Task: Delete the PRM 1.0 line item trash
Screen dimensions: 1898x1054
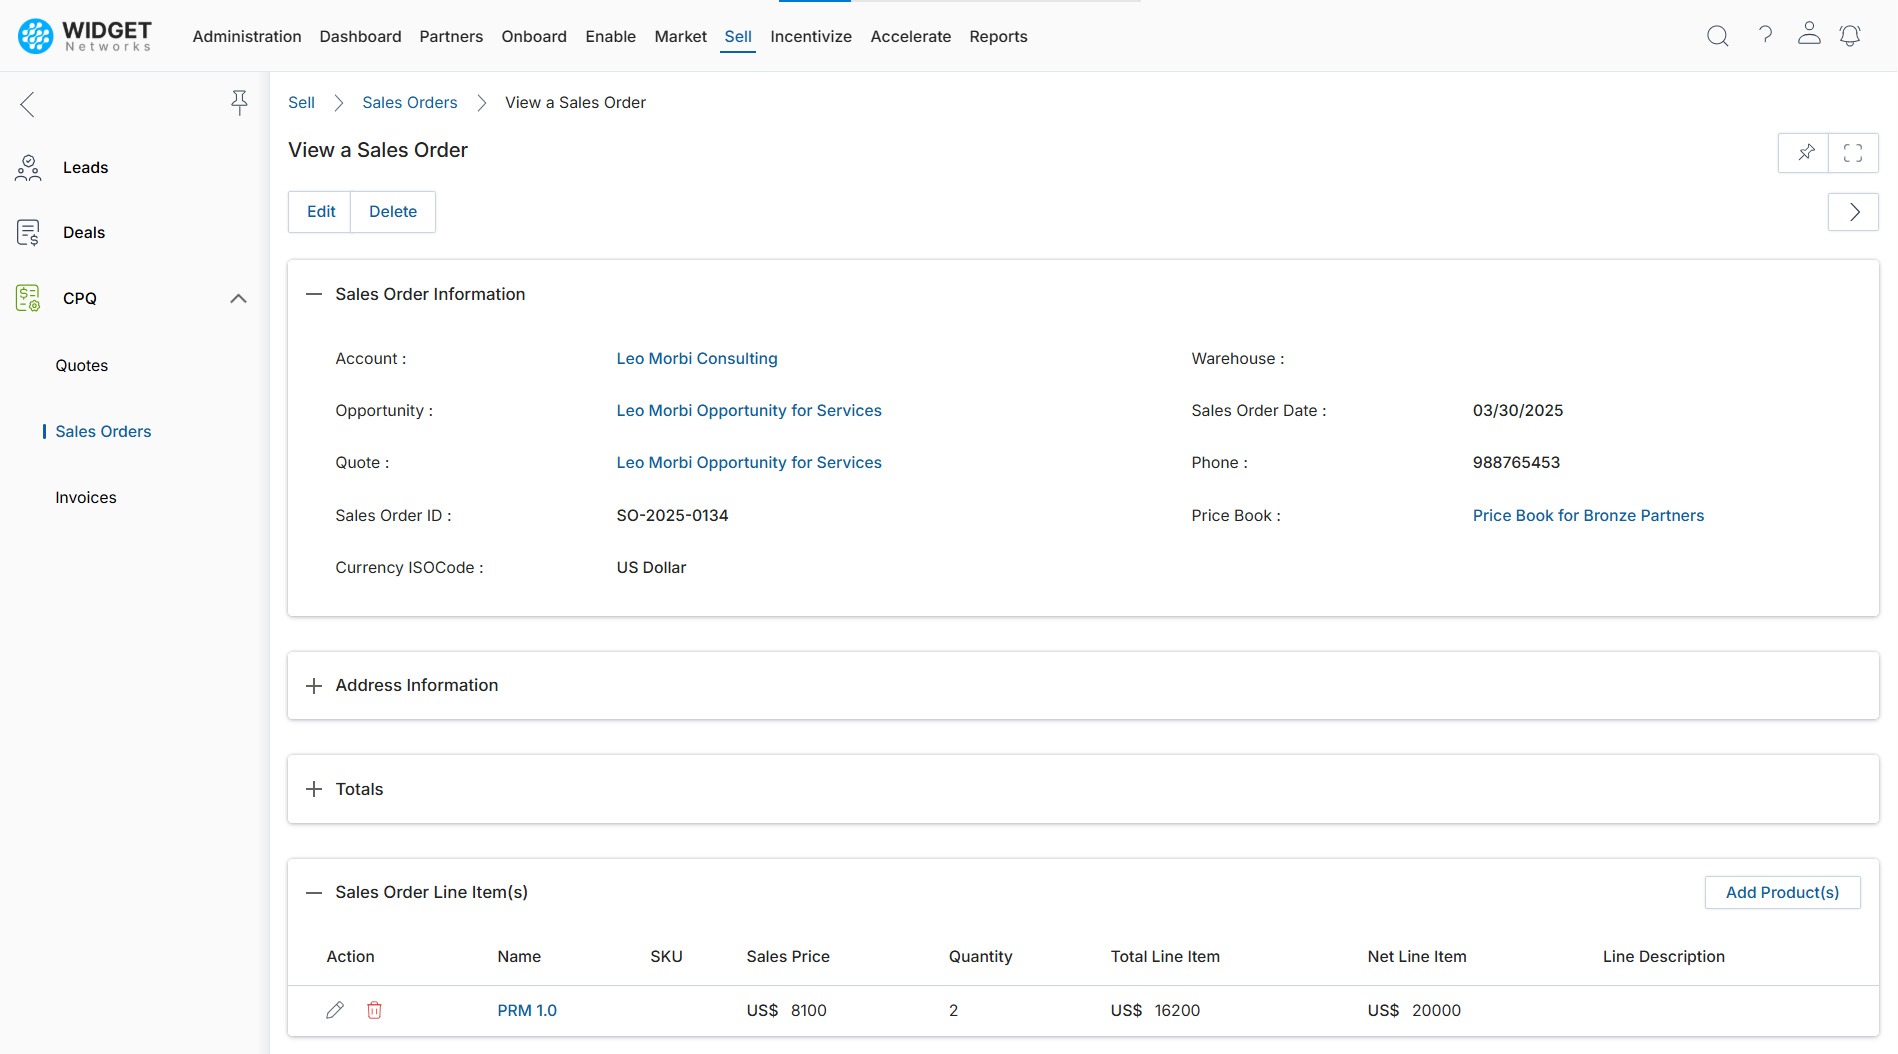Action: coord(374,1010)
